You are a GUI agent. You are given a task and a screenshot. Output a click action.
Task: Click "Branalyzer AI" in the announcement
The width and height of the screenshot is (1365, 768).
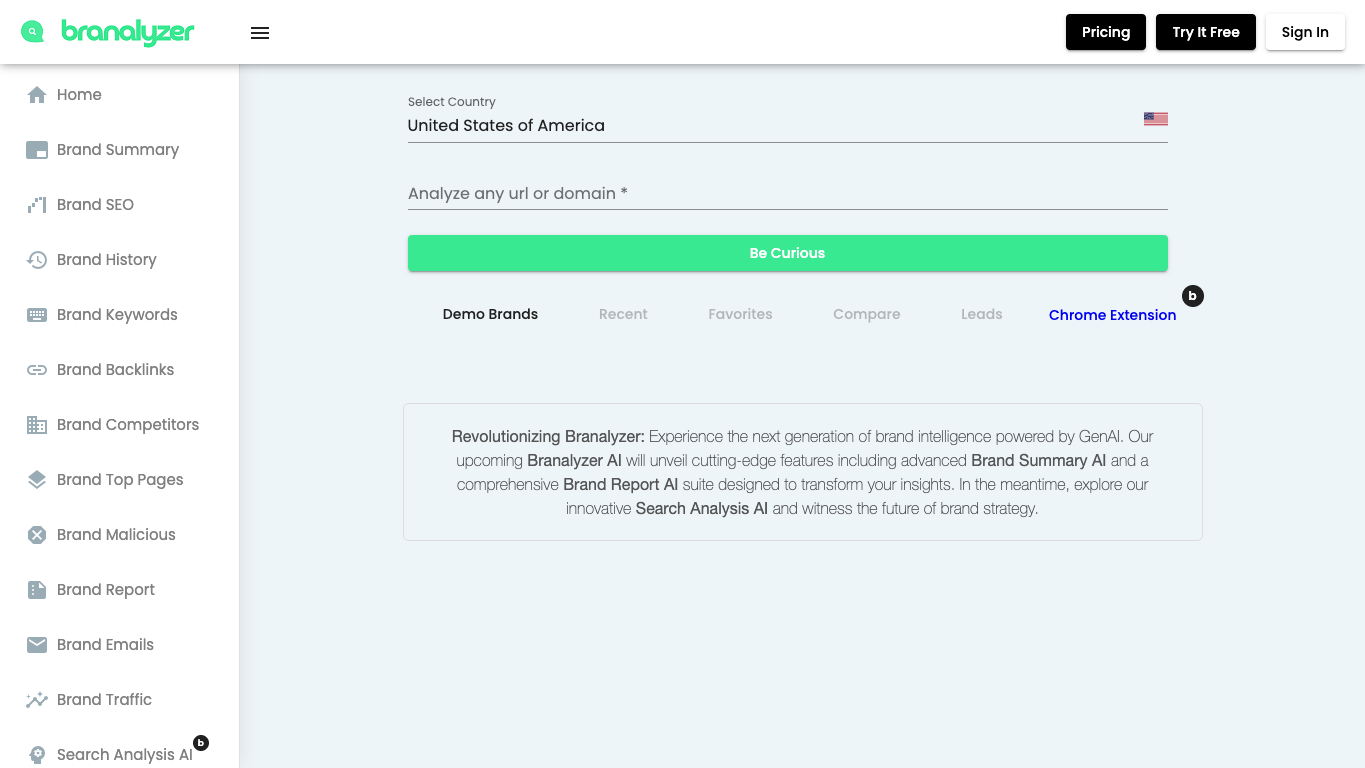pyautogui.click(x=574, y=461)
